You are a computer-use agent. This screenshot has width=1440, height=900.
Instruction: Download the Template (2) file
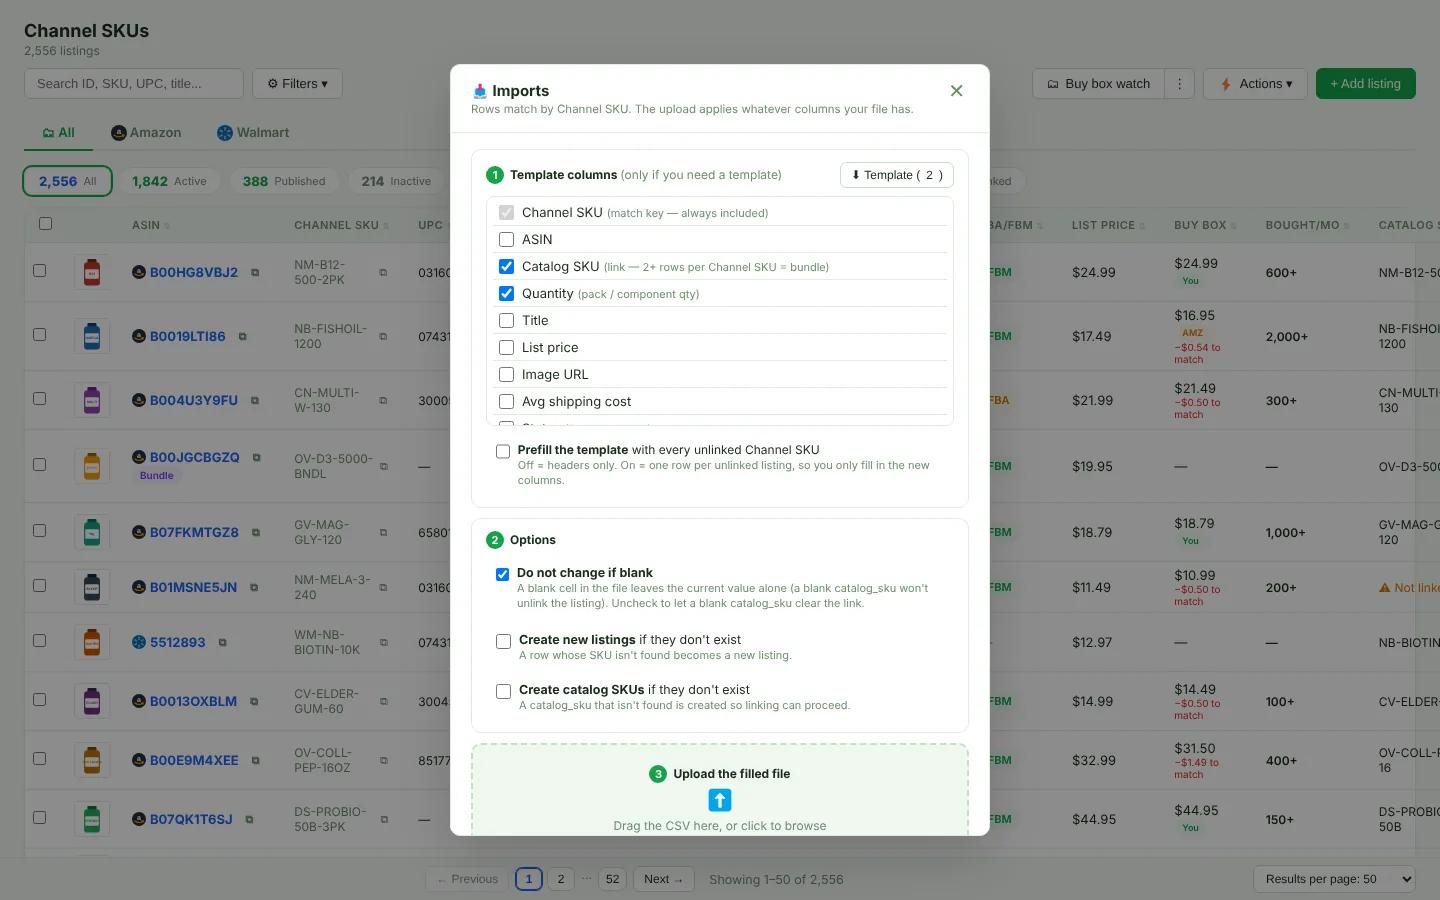(897, 175)
